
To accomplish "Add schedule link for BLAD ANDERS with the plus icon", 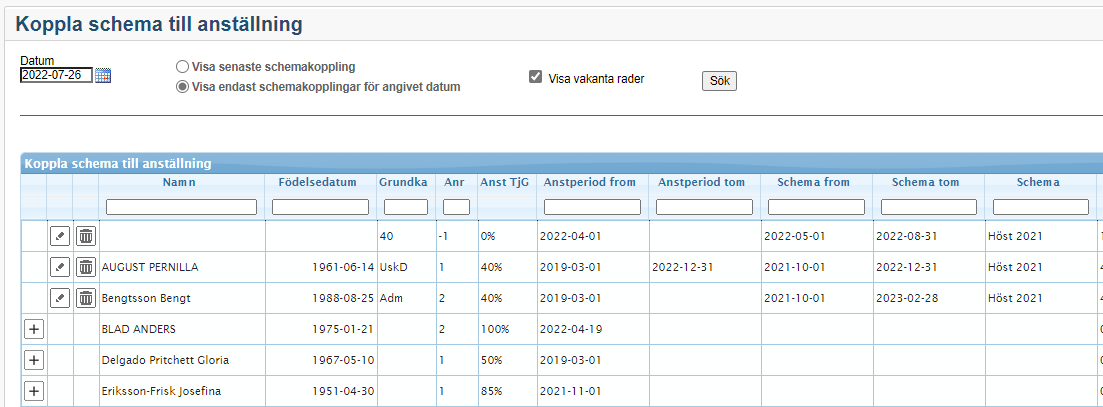I will pos(33,329).
